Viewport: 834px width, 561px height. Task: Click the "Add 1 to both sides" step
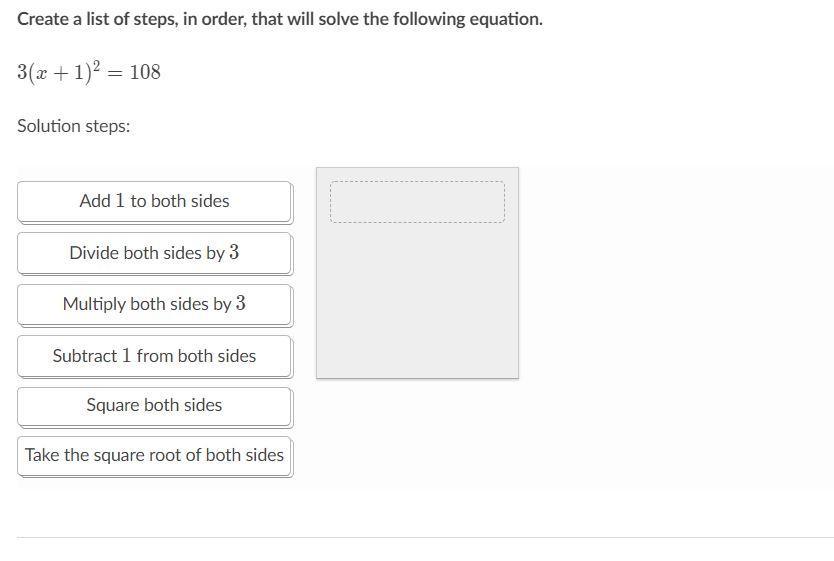coord(154,201)
